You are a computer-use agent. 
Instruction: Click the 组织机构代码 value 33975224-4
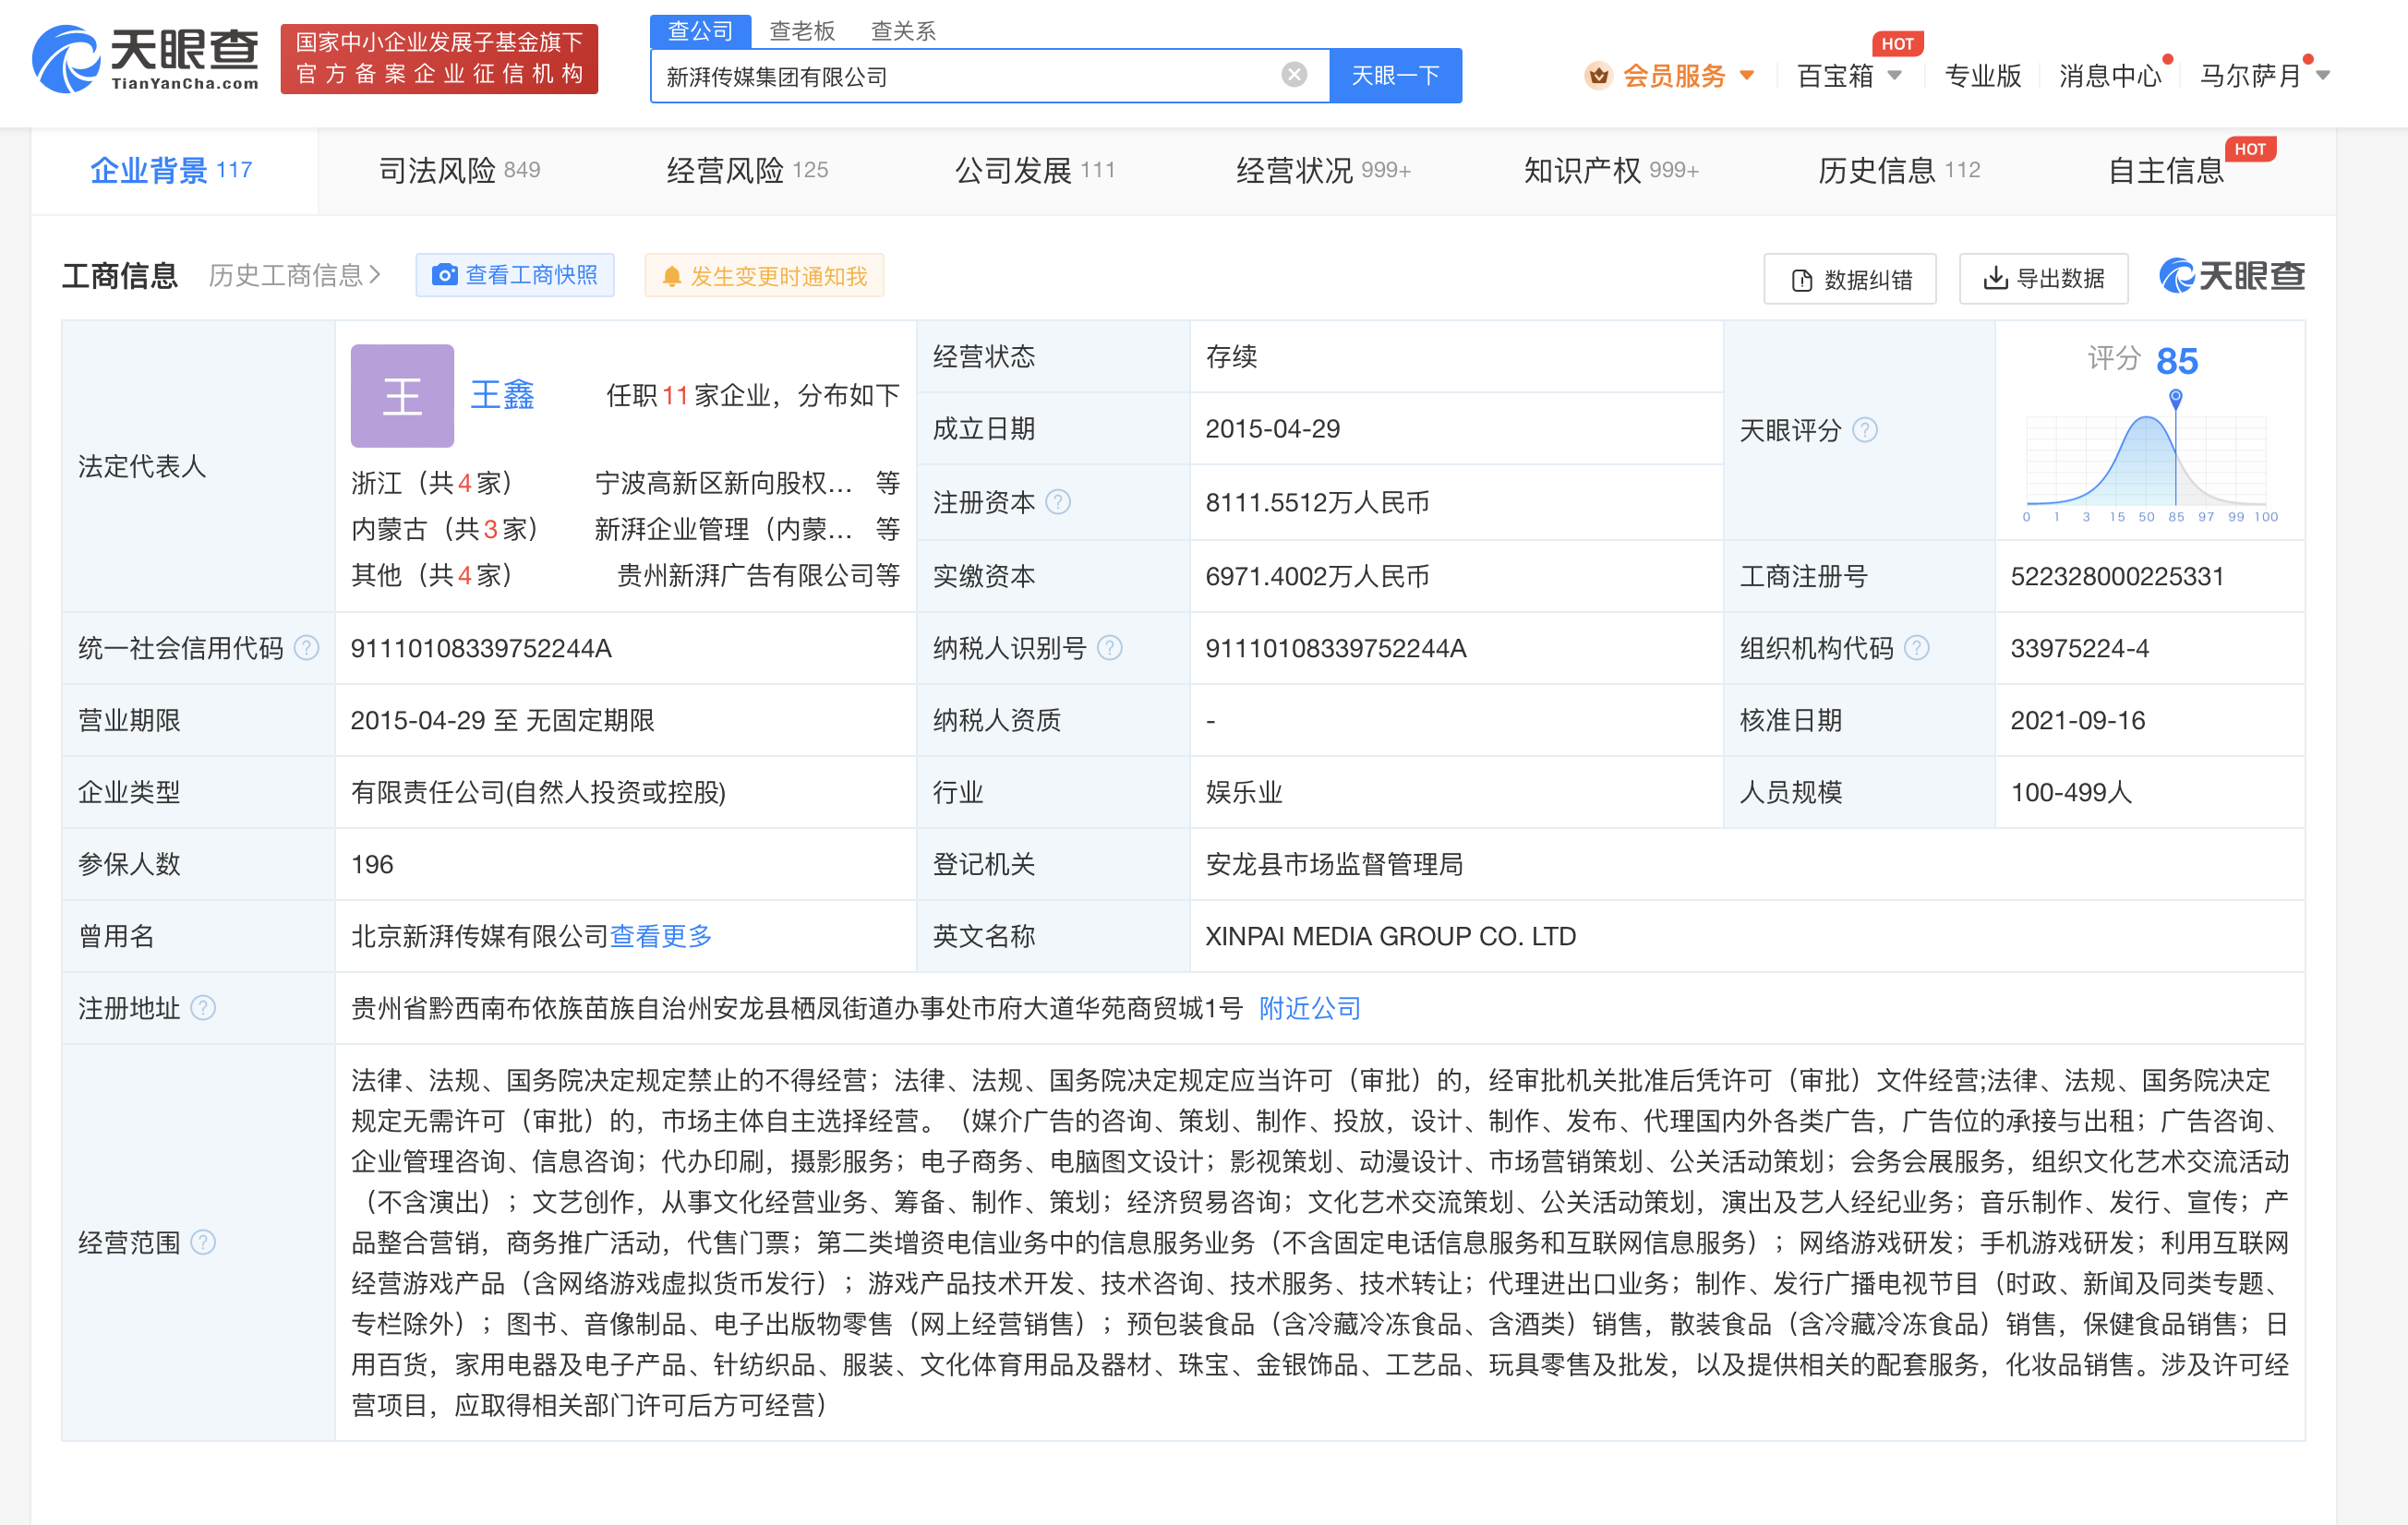click(2079, 648)
